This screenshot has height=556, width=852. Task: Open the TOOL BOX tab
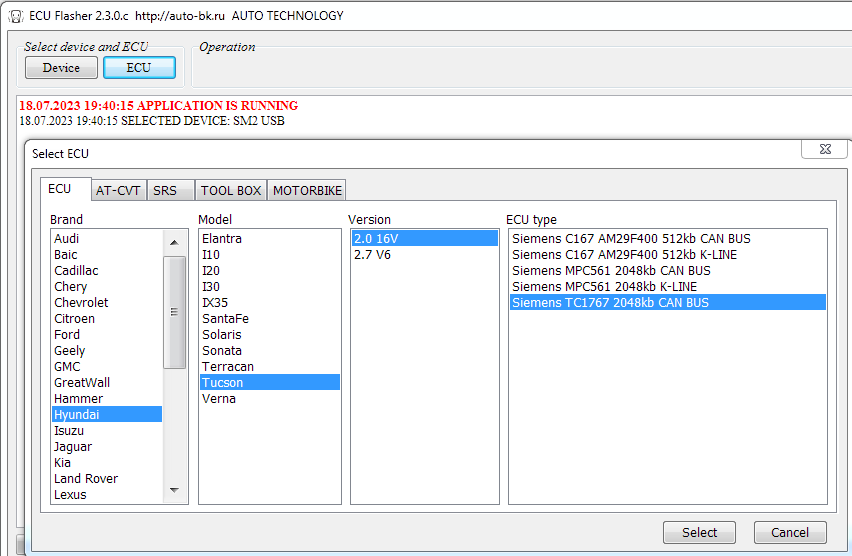tap(231, 191)
